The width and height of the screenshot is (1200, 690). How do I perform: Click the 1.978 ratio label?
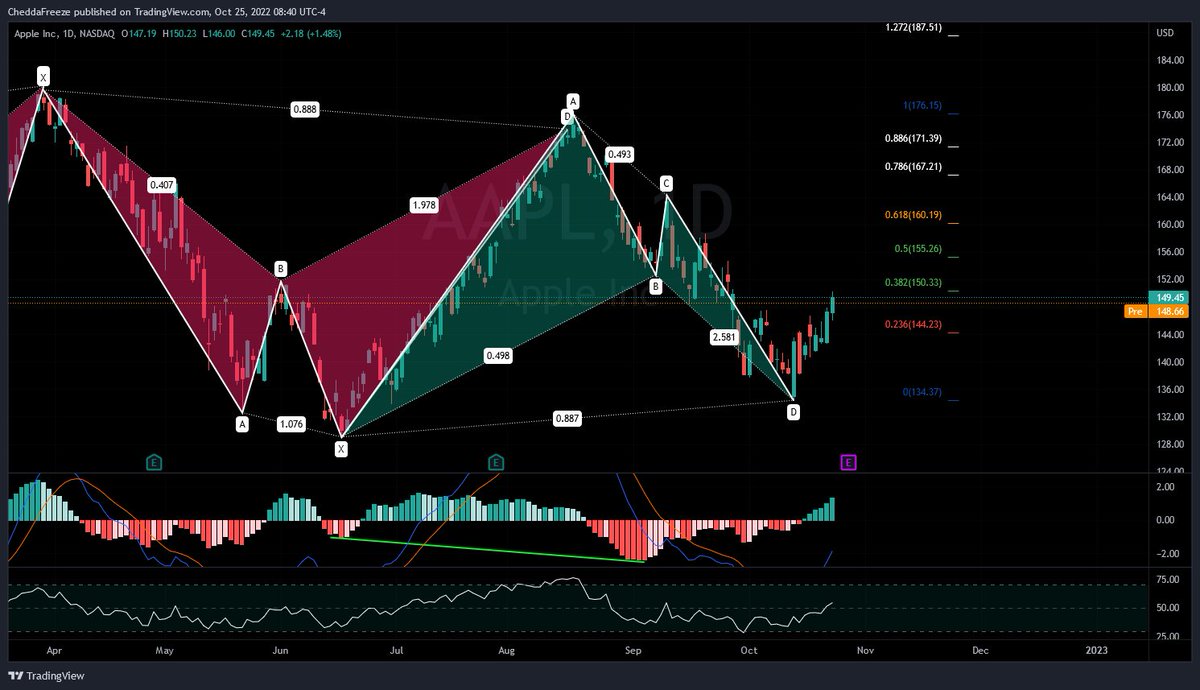coord(423,205)
